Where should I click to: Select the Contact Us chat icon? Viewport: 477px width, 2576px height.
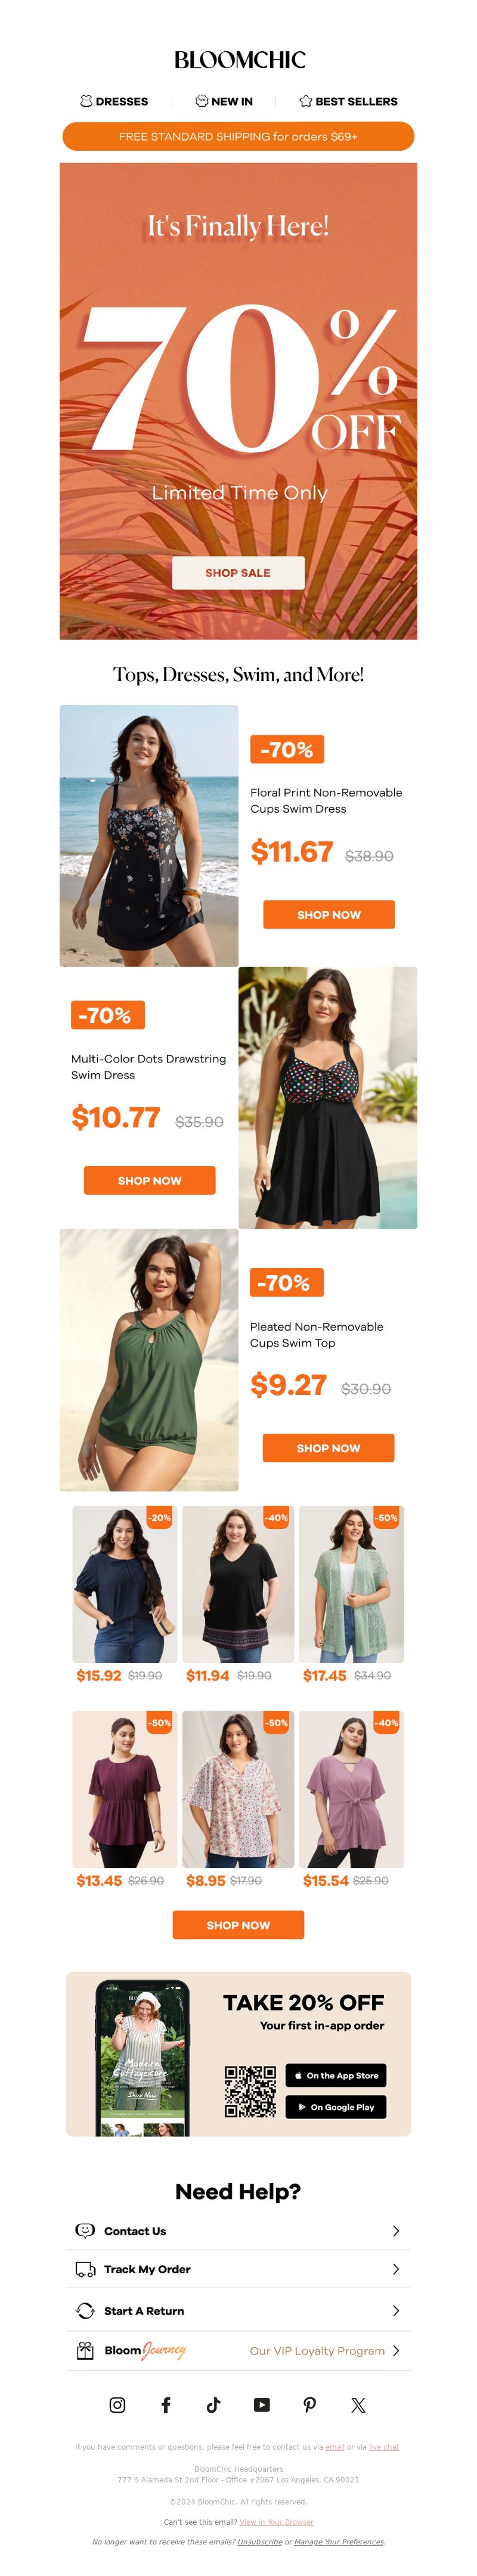coord(85,2230)
